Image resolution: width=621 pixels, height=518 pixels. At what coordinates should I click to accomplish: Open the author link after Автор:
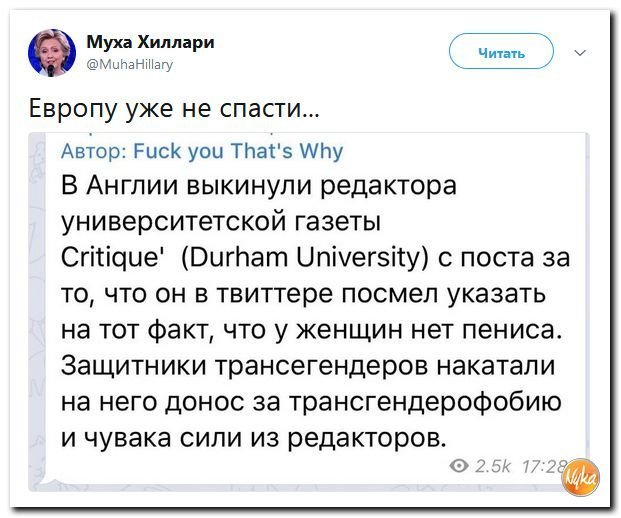tap(238, 152)
